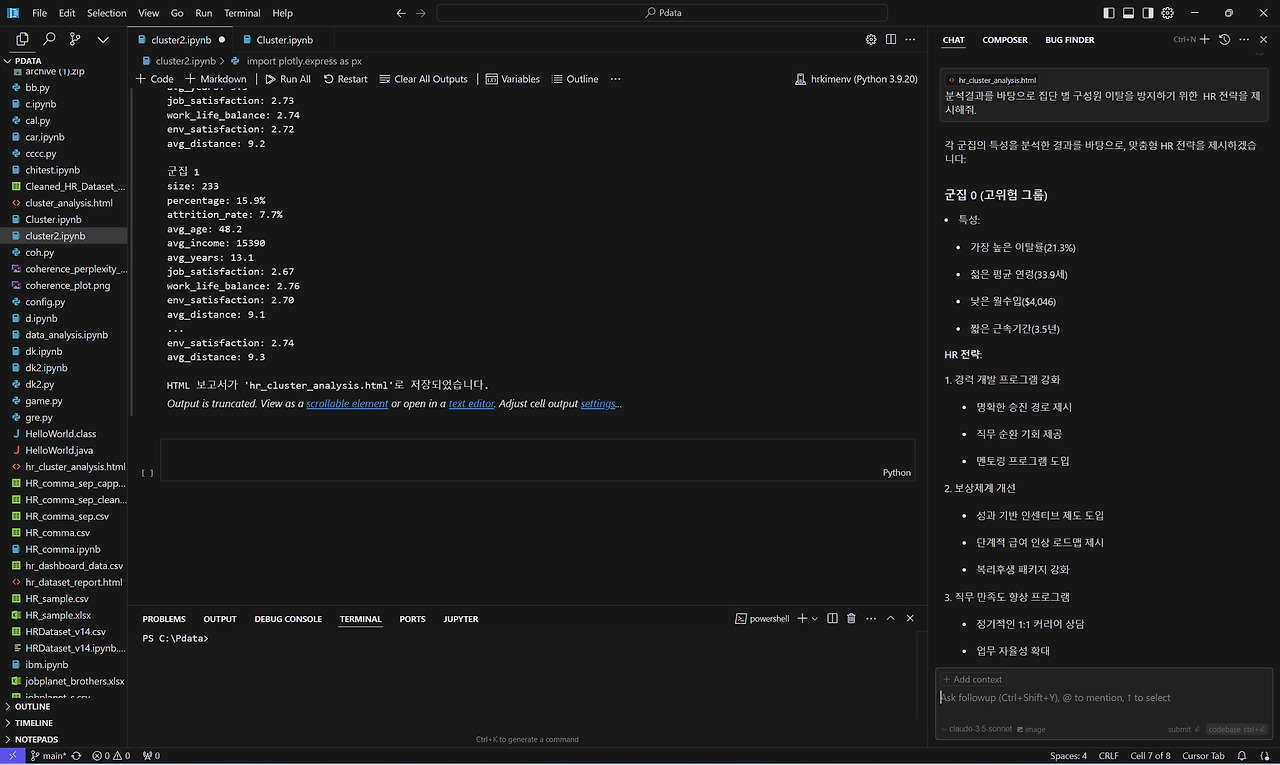The width and height of the screenshot is (1280, 765).
Task: Focus the Ask followup chat input
Action: click(1104, 698)
